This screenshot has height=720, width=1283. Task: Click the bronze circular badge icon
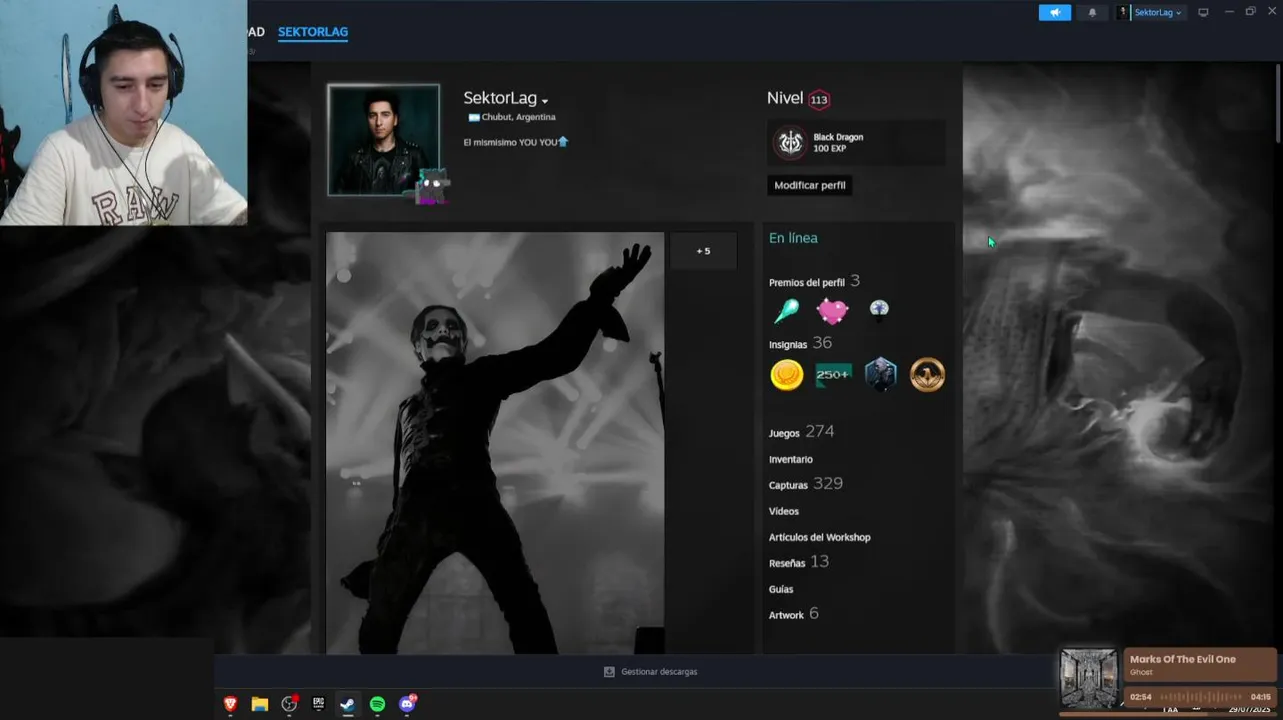point(927,375)
